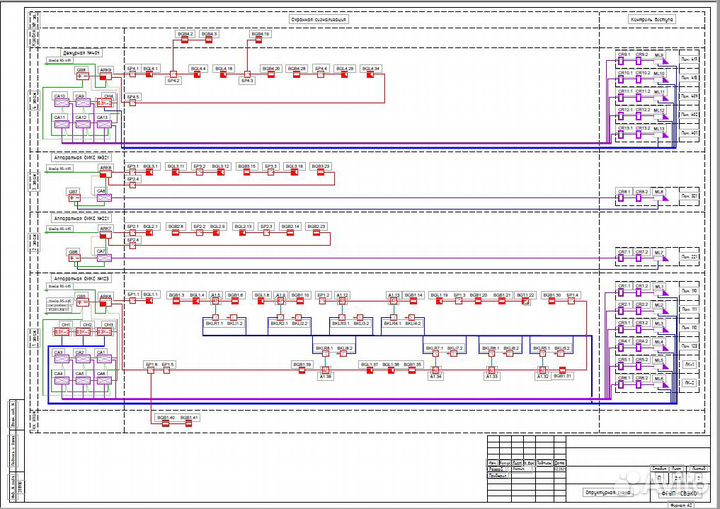The width and height of the screenshot is (720, 509).
Task: Select the SP4.2 junction box symbol
Action: coord(173,74)
